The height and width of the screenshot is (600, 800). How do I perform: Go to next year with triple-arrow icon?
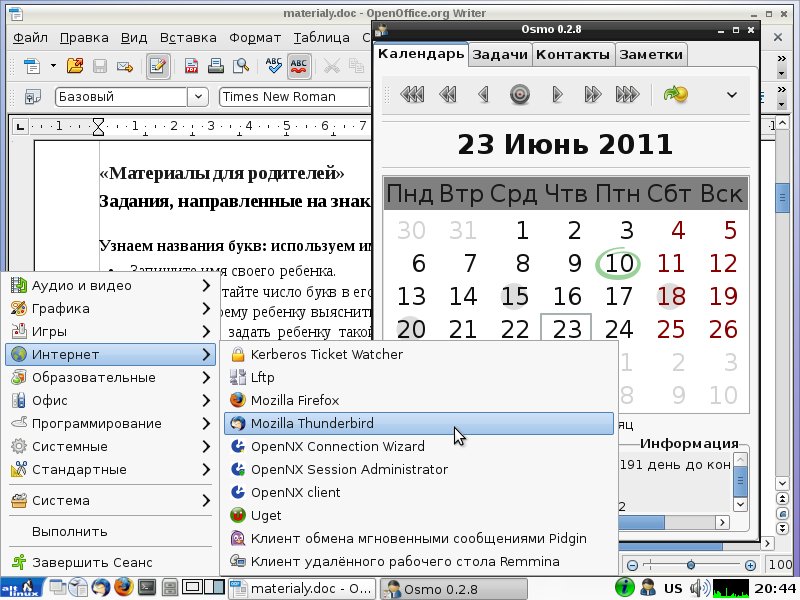[x=628, y=95]
